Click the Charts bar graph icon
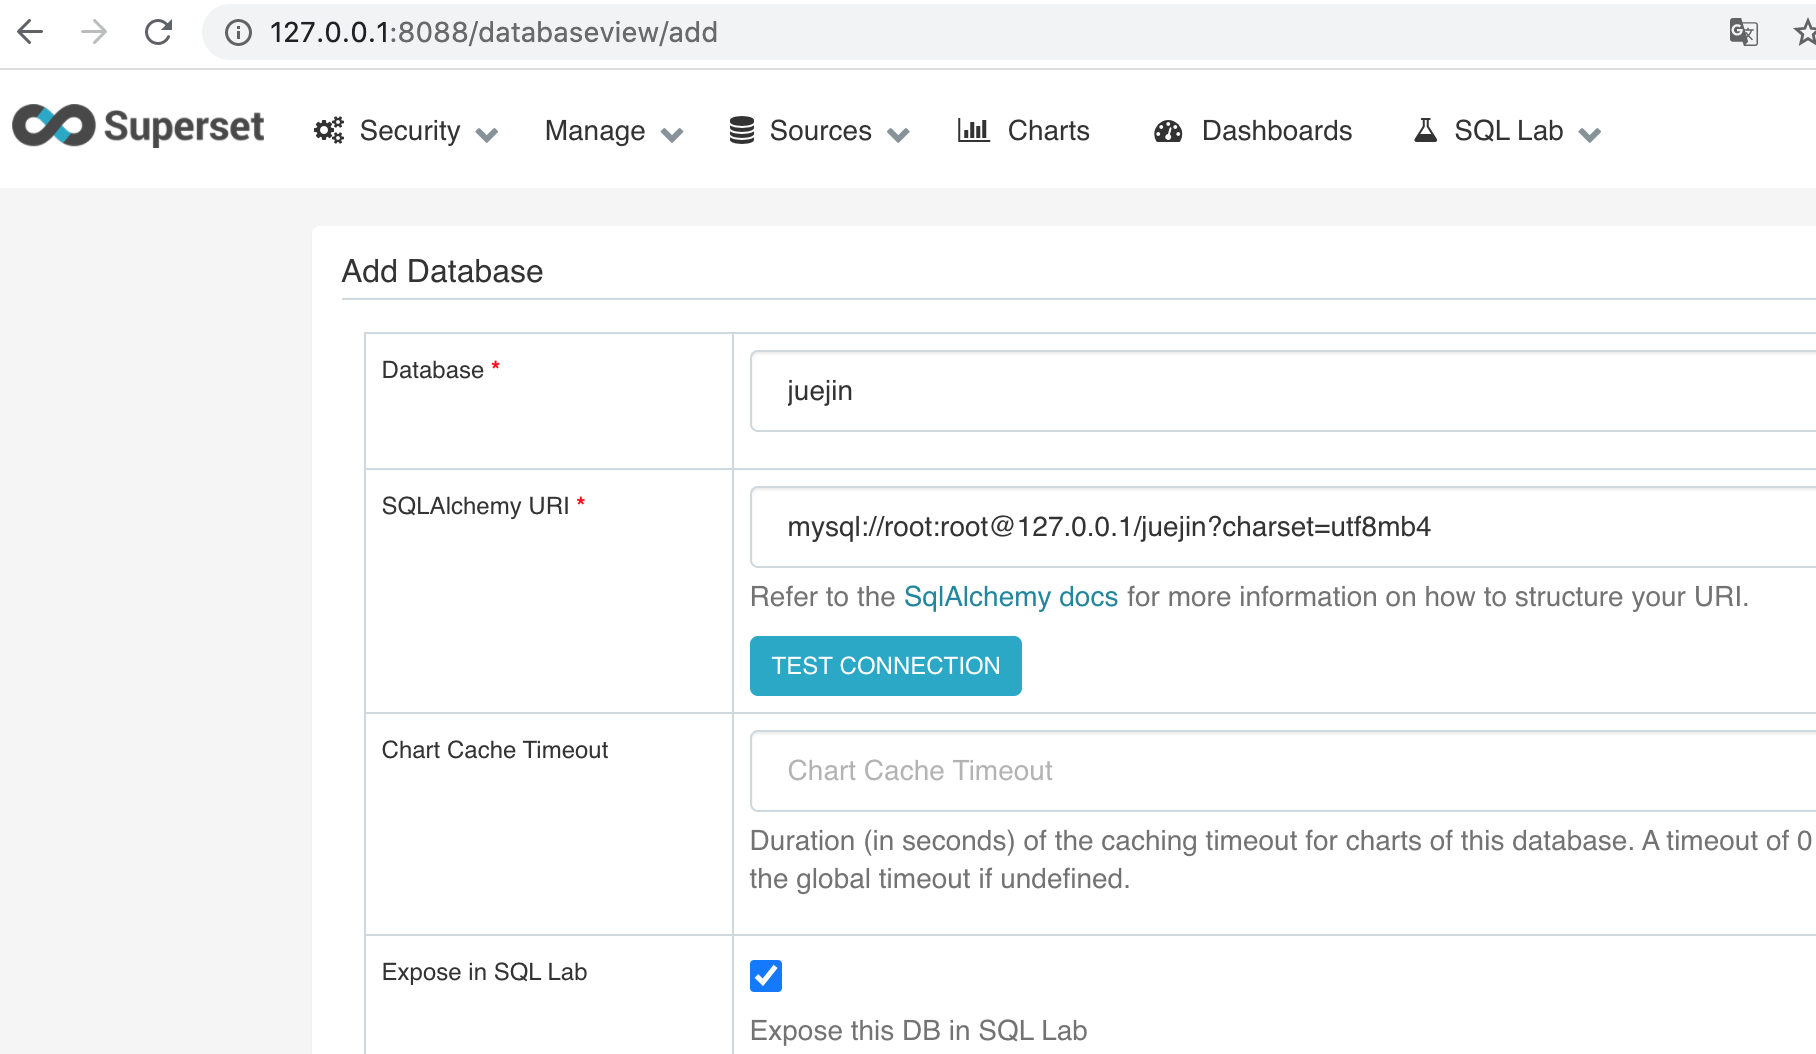1816x1054 pixels. pyautogui.click(x=973, y=130)
